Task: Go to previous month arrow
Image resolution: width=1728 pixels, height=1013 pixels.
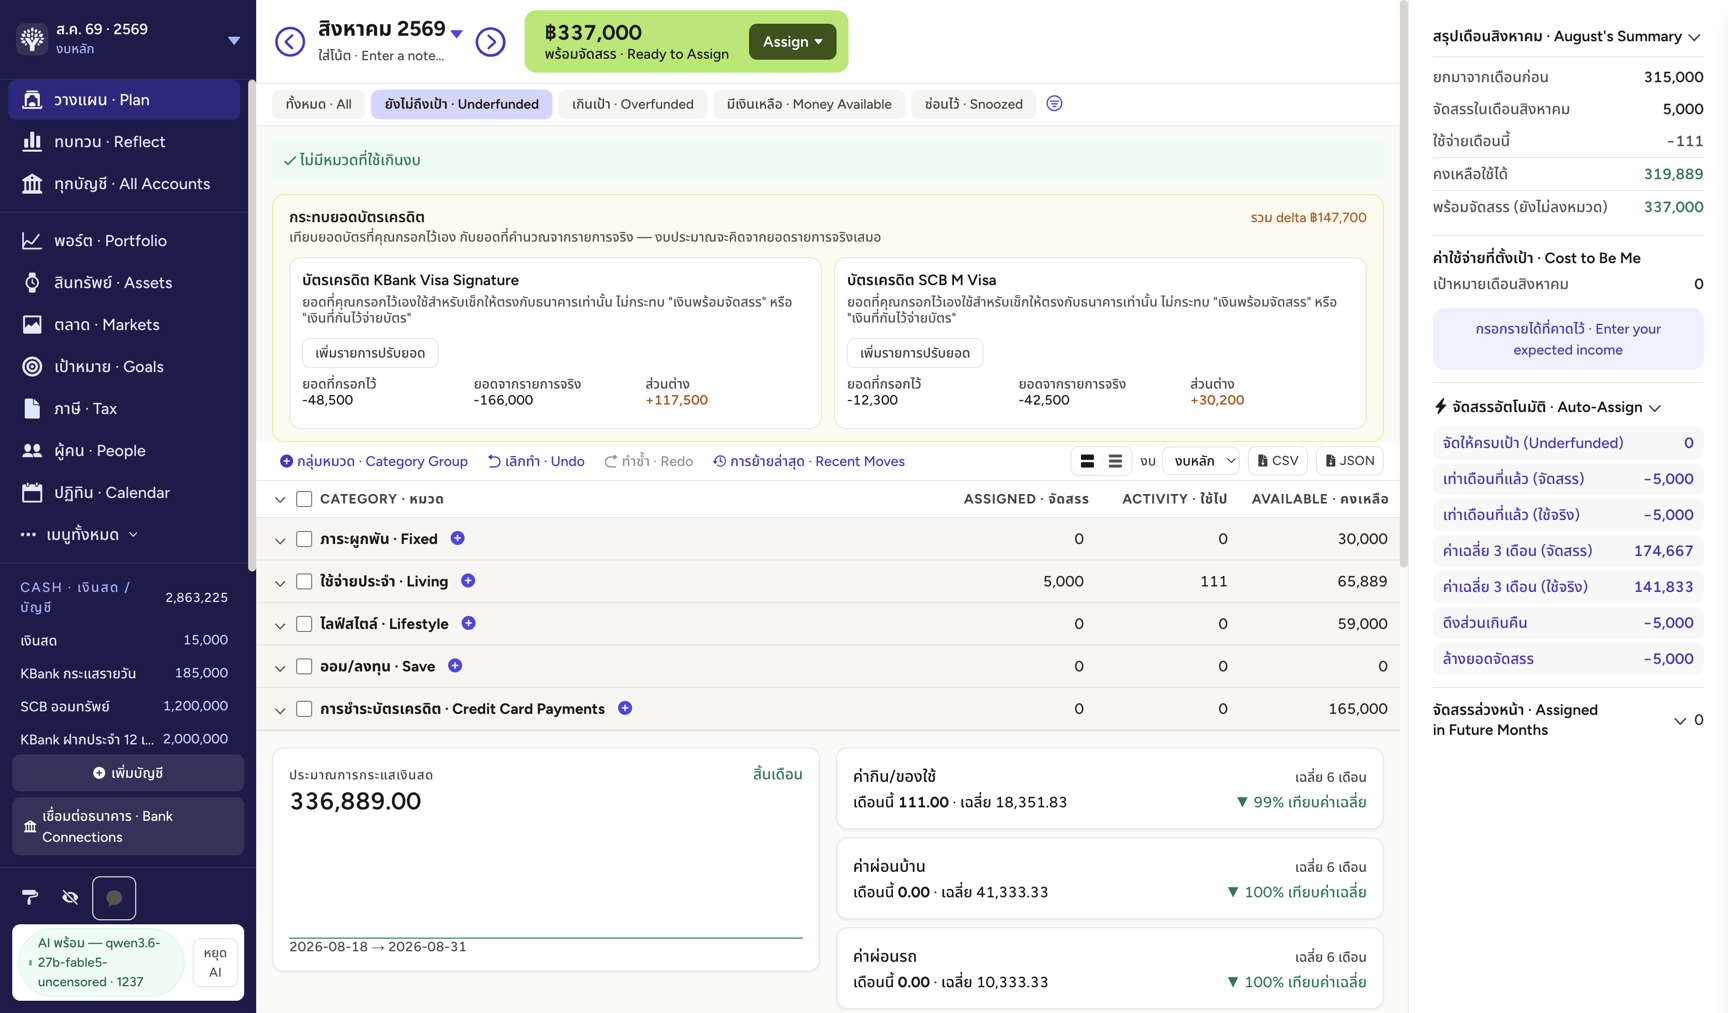Action: 290,42
